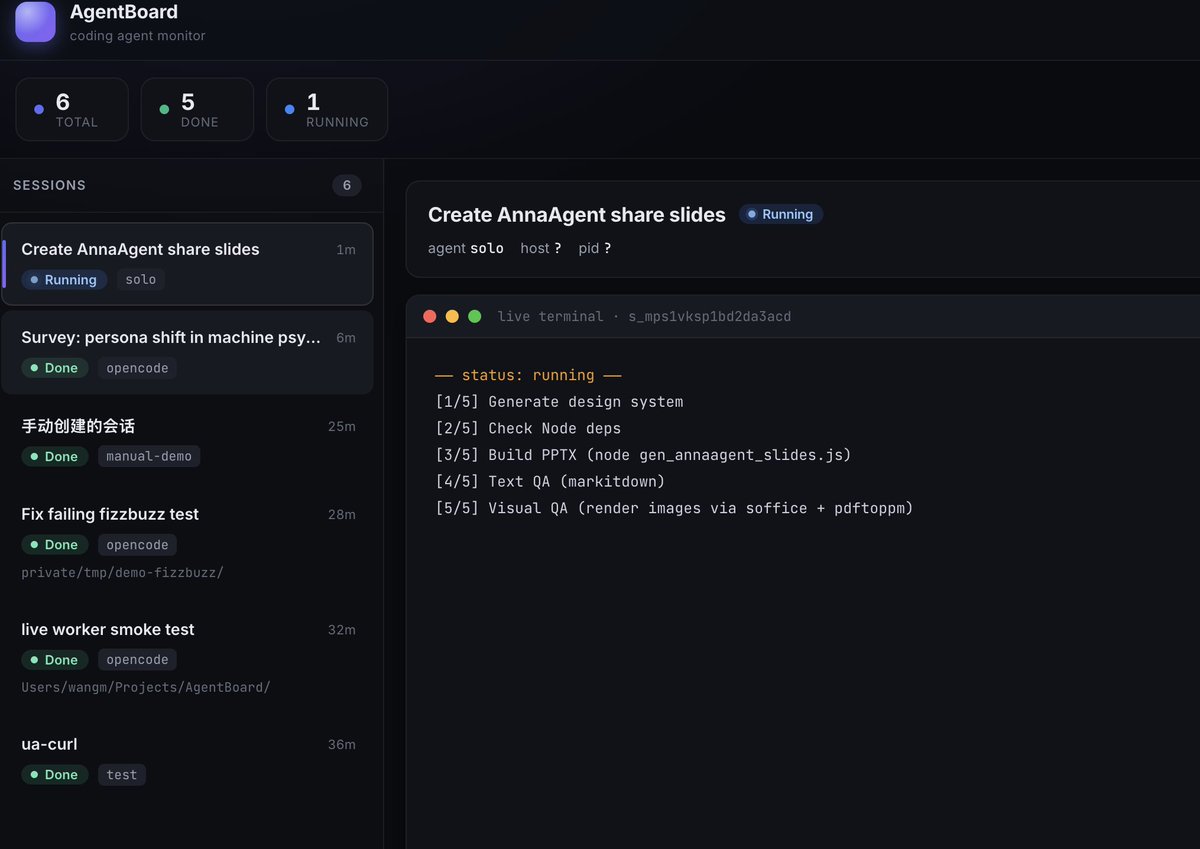Click the manual-demo tag
Image resolution: width=1200 pixels, height=849 pixels.
click(x=149, y=456)
